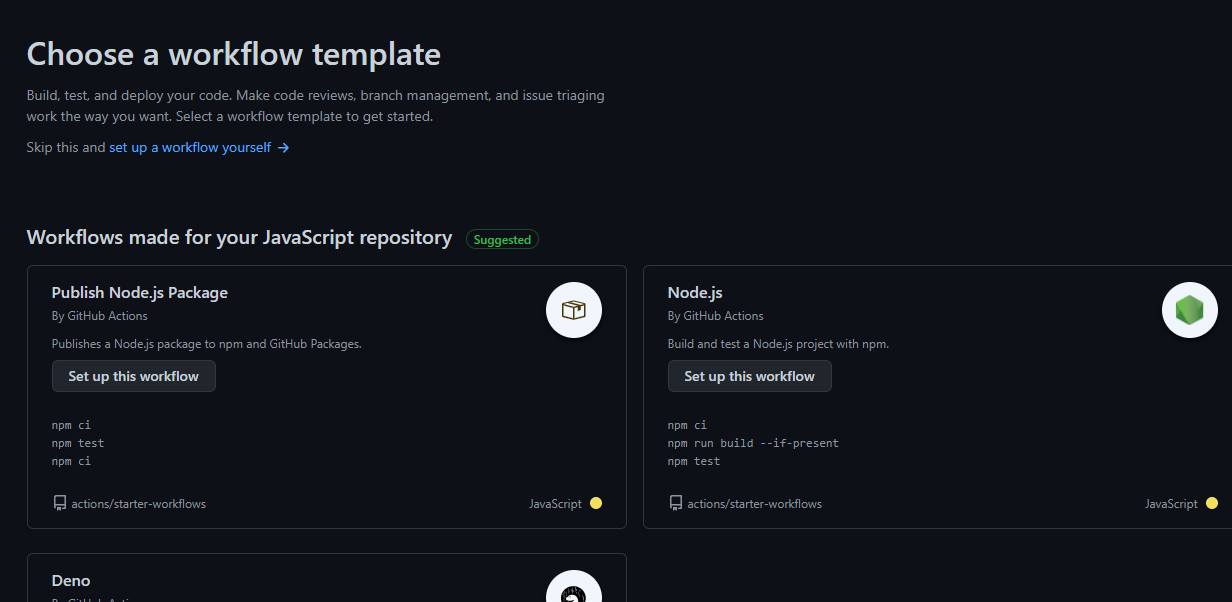Click the Publish Node.js Package title

tap(140, 293)
